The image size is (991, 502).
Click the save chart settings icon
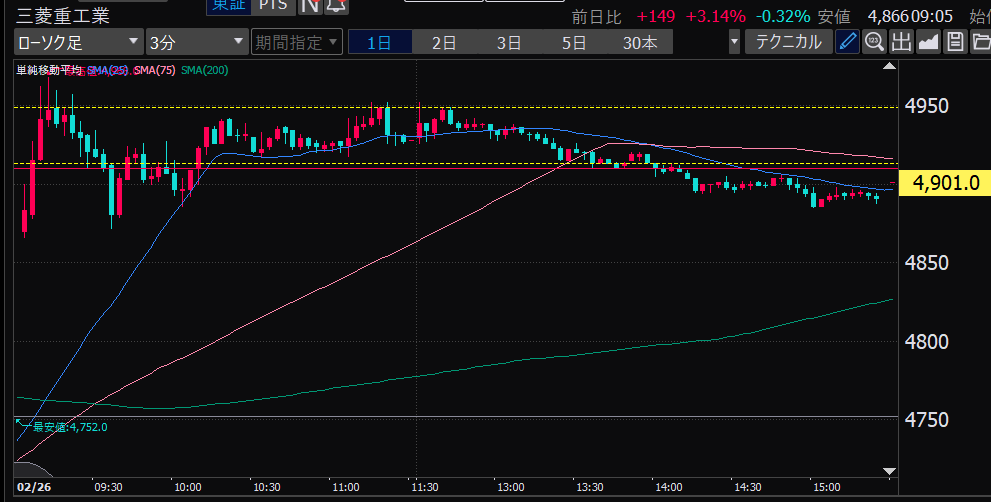(955, 42)
